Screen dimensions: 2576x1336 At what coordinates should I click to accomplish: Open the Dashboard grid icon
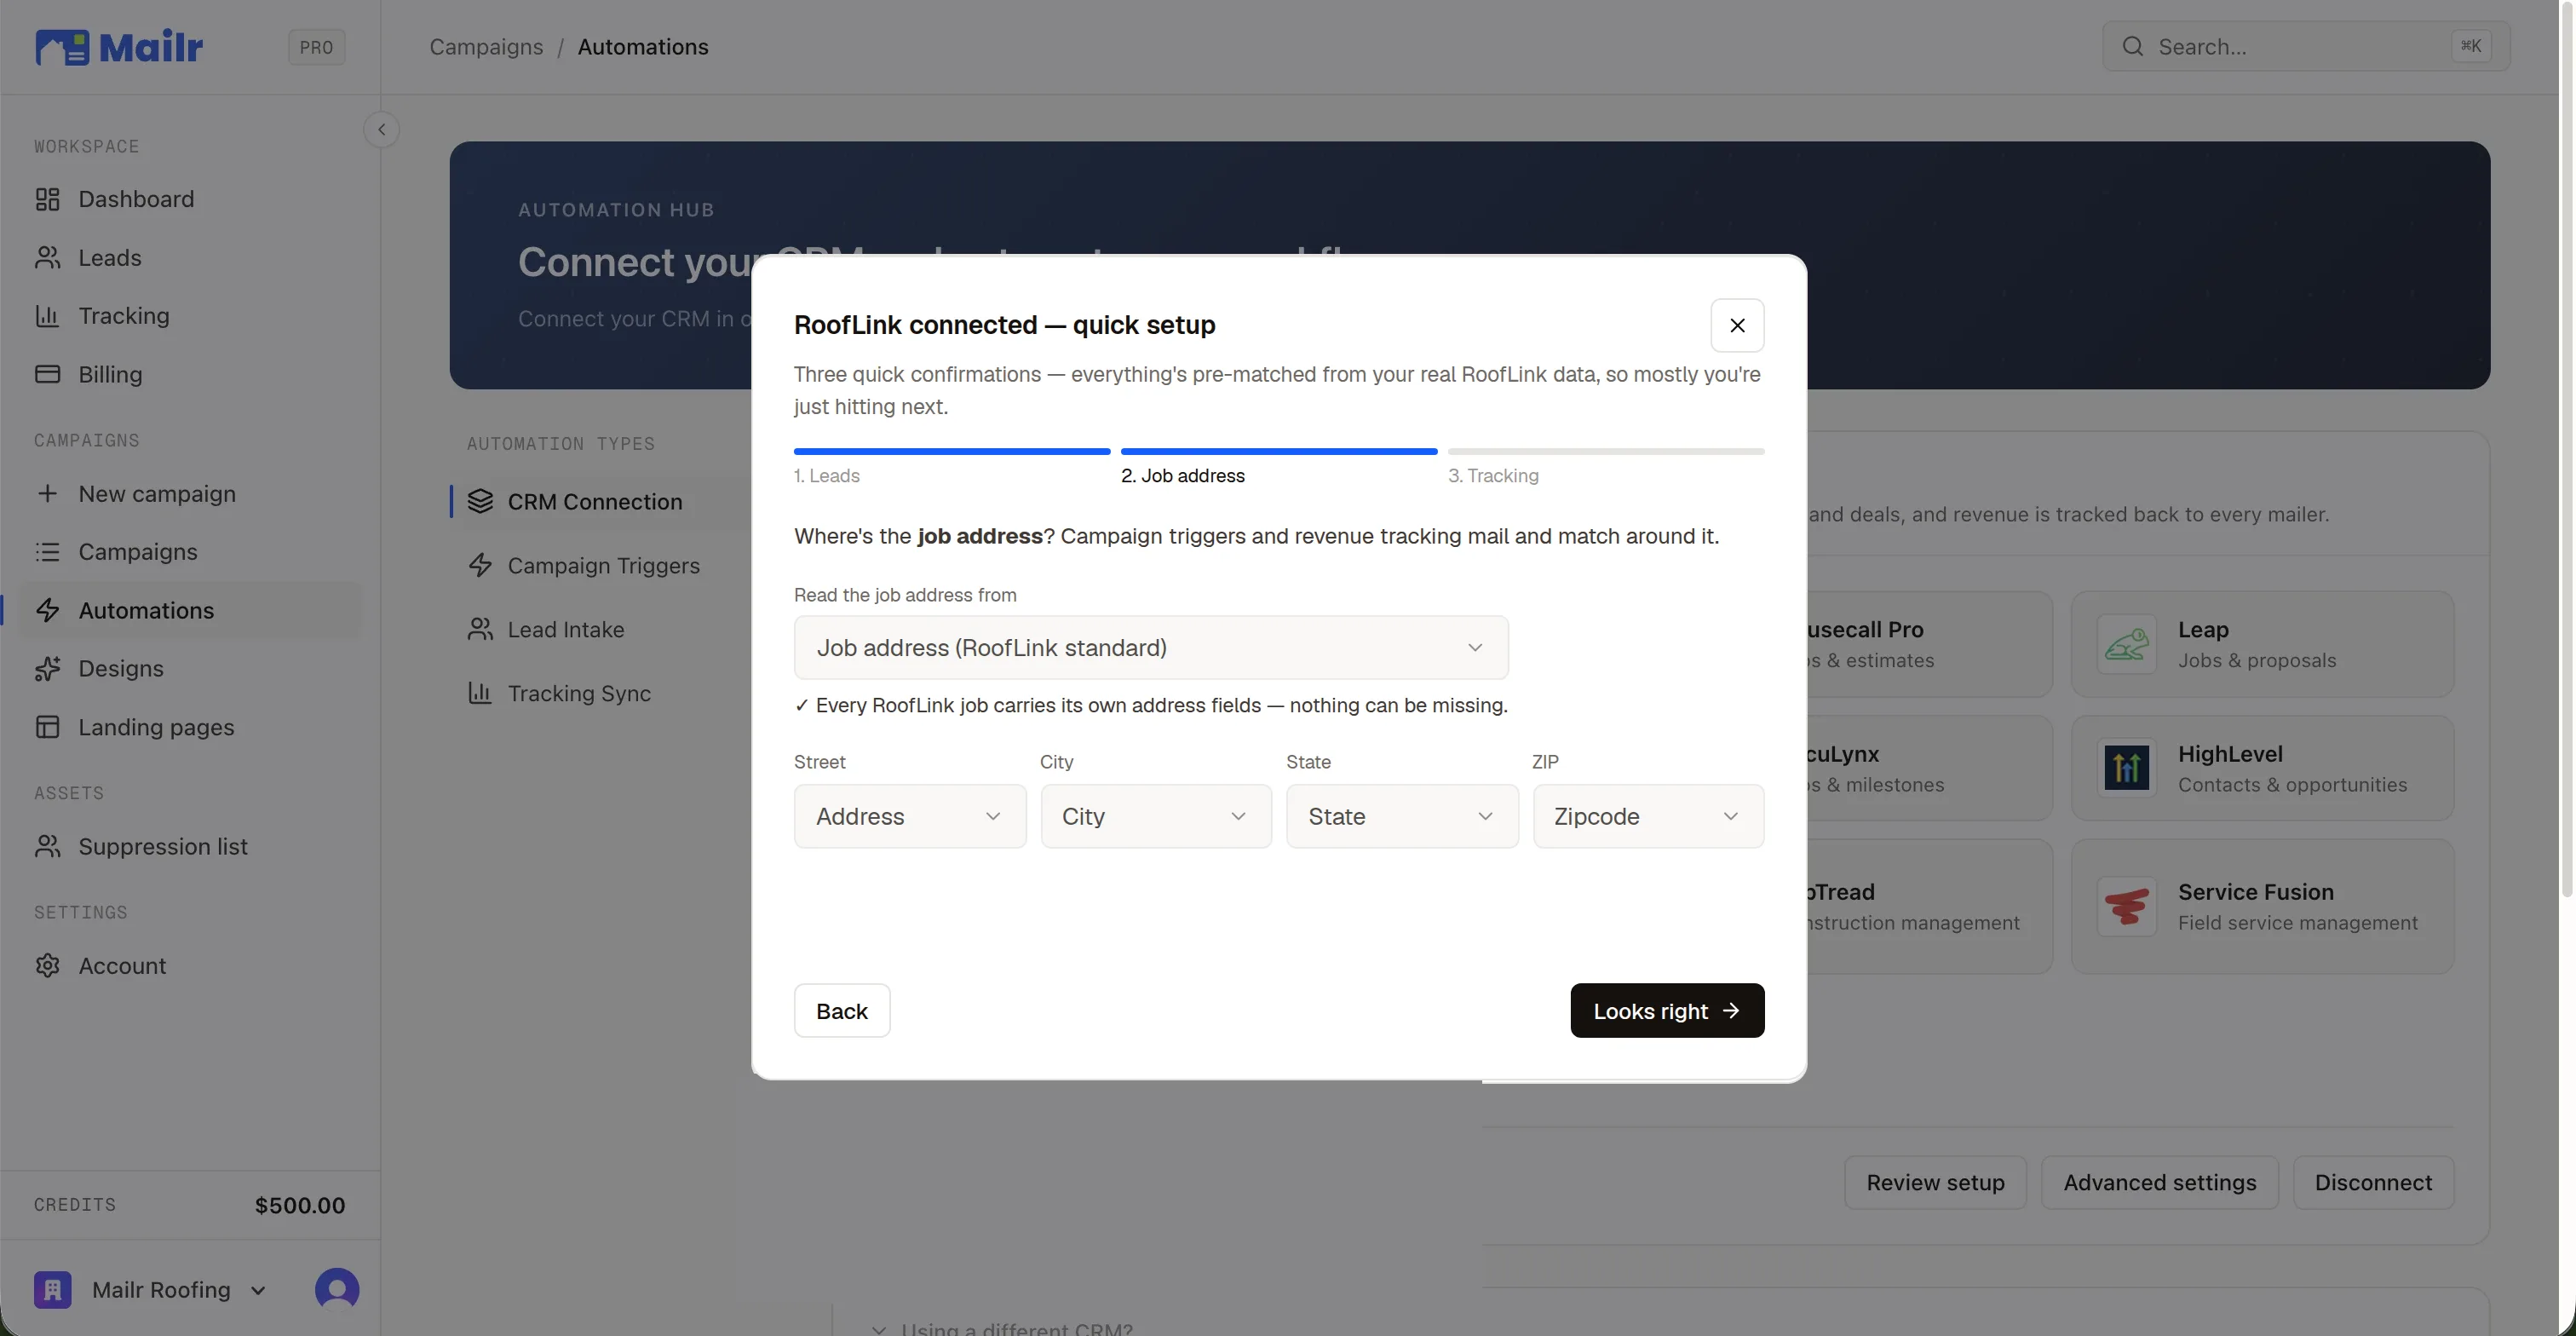coord(47,199)
